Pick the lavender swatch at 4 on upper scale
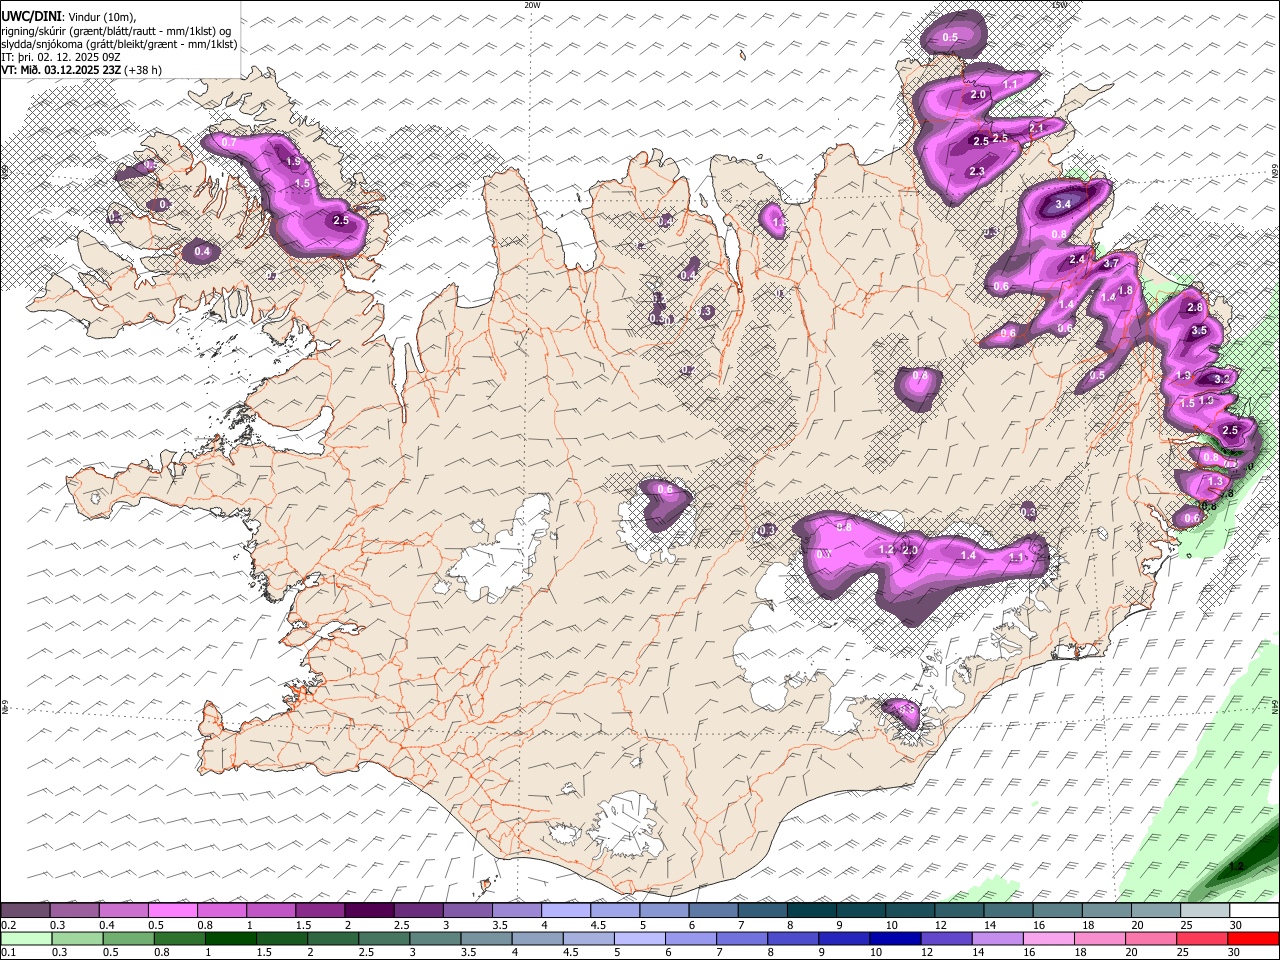The image size is (1280, 960). pos(565,911)
